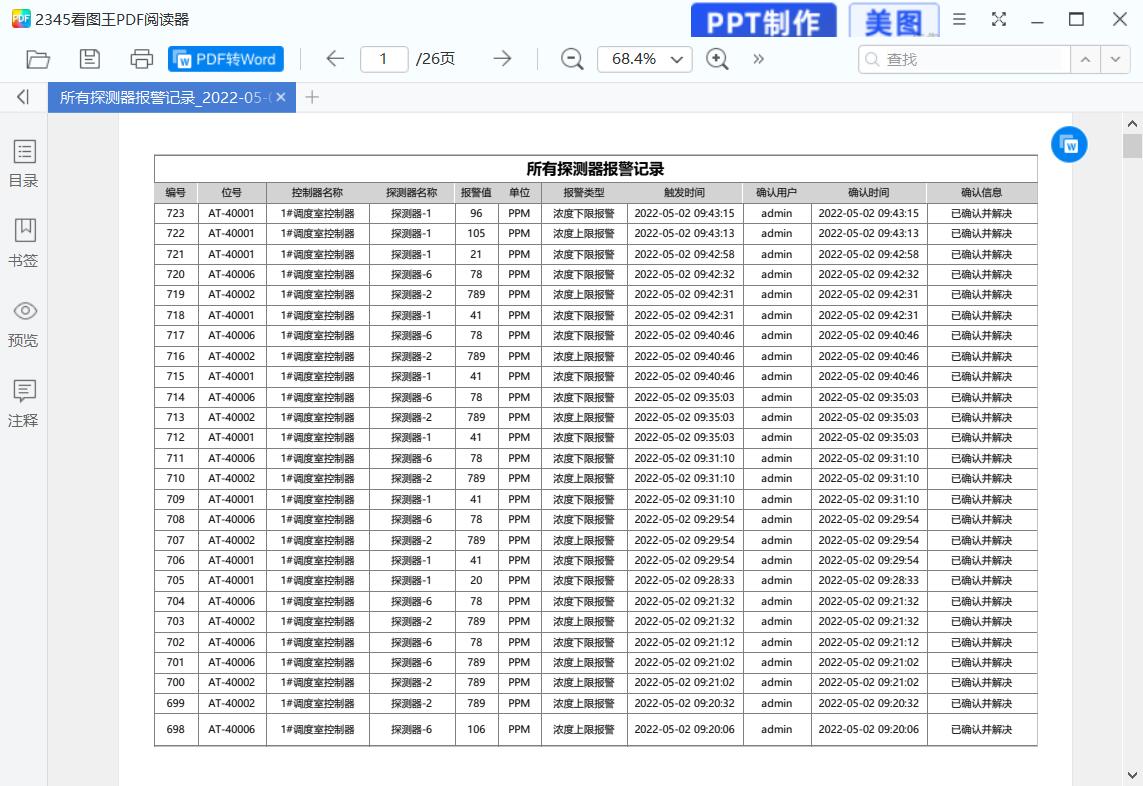
Task: Click the PPT制作 button
Action: (x=763, y=21)
